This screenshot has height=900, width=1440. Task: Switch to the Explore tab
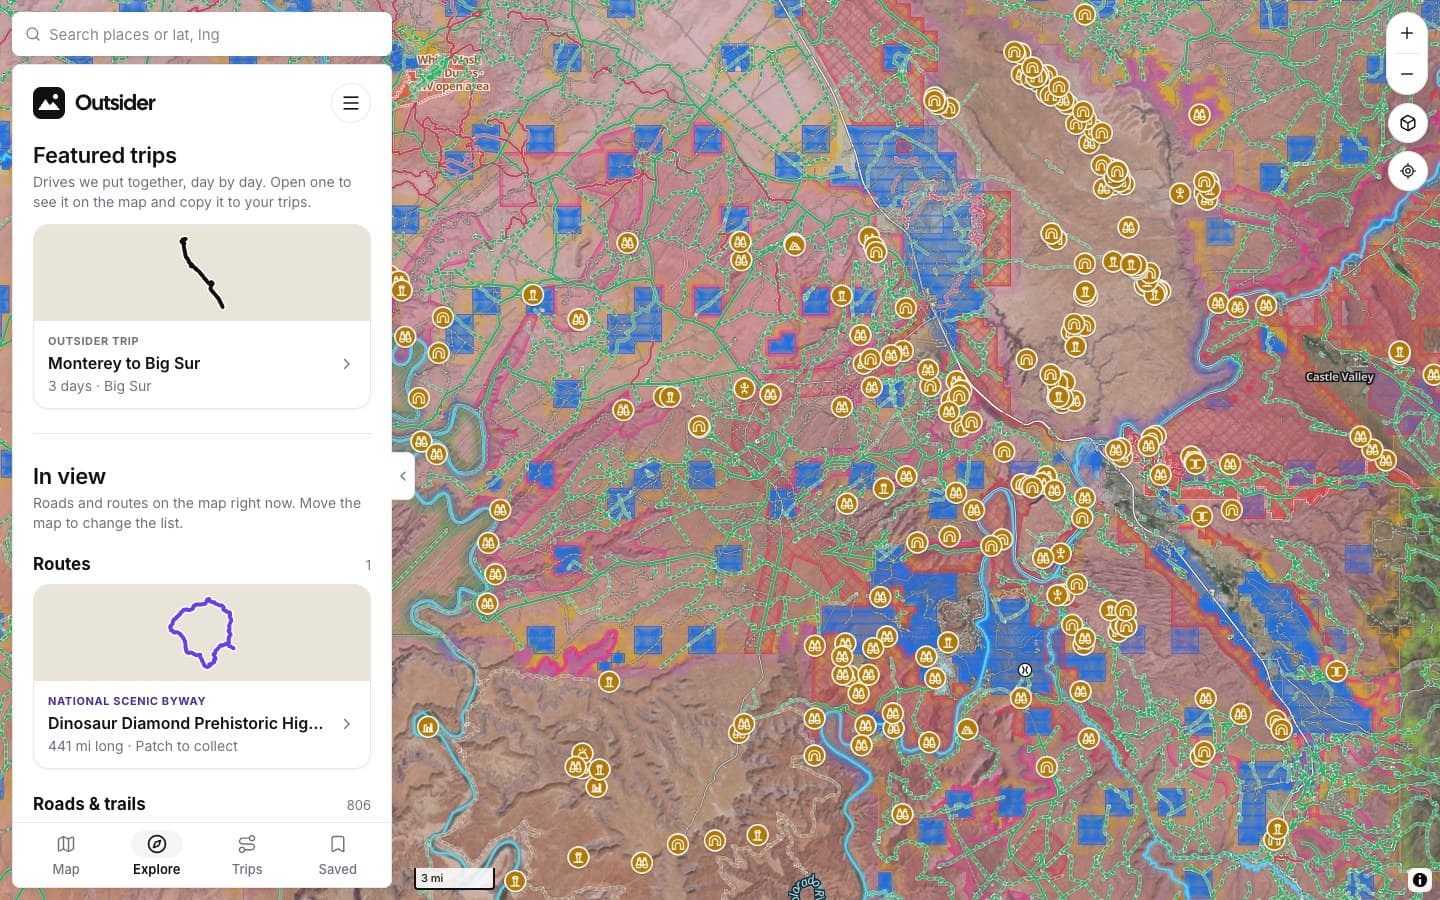point(157,855)
